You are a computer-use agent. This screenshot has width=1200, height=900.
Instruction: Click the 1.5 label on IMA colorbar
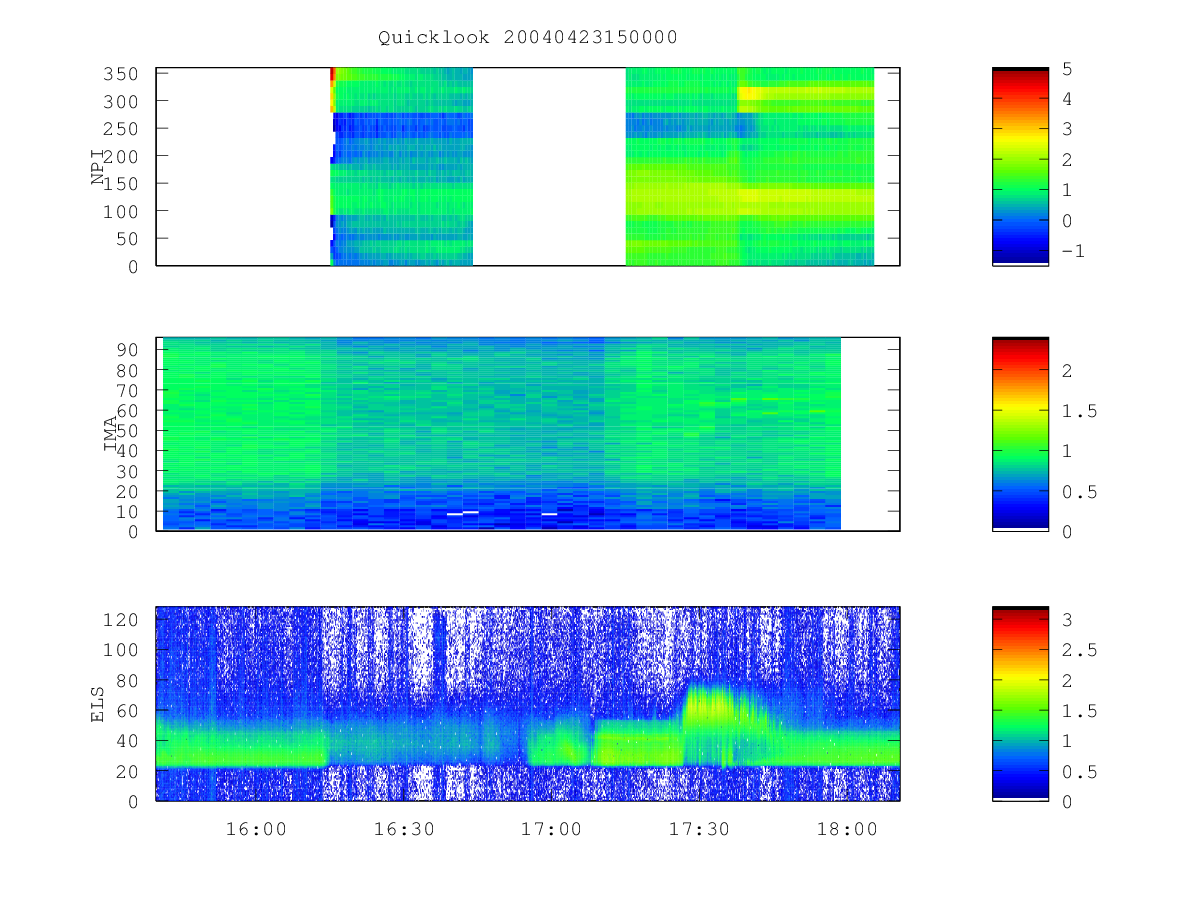pos(1078,411)
